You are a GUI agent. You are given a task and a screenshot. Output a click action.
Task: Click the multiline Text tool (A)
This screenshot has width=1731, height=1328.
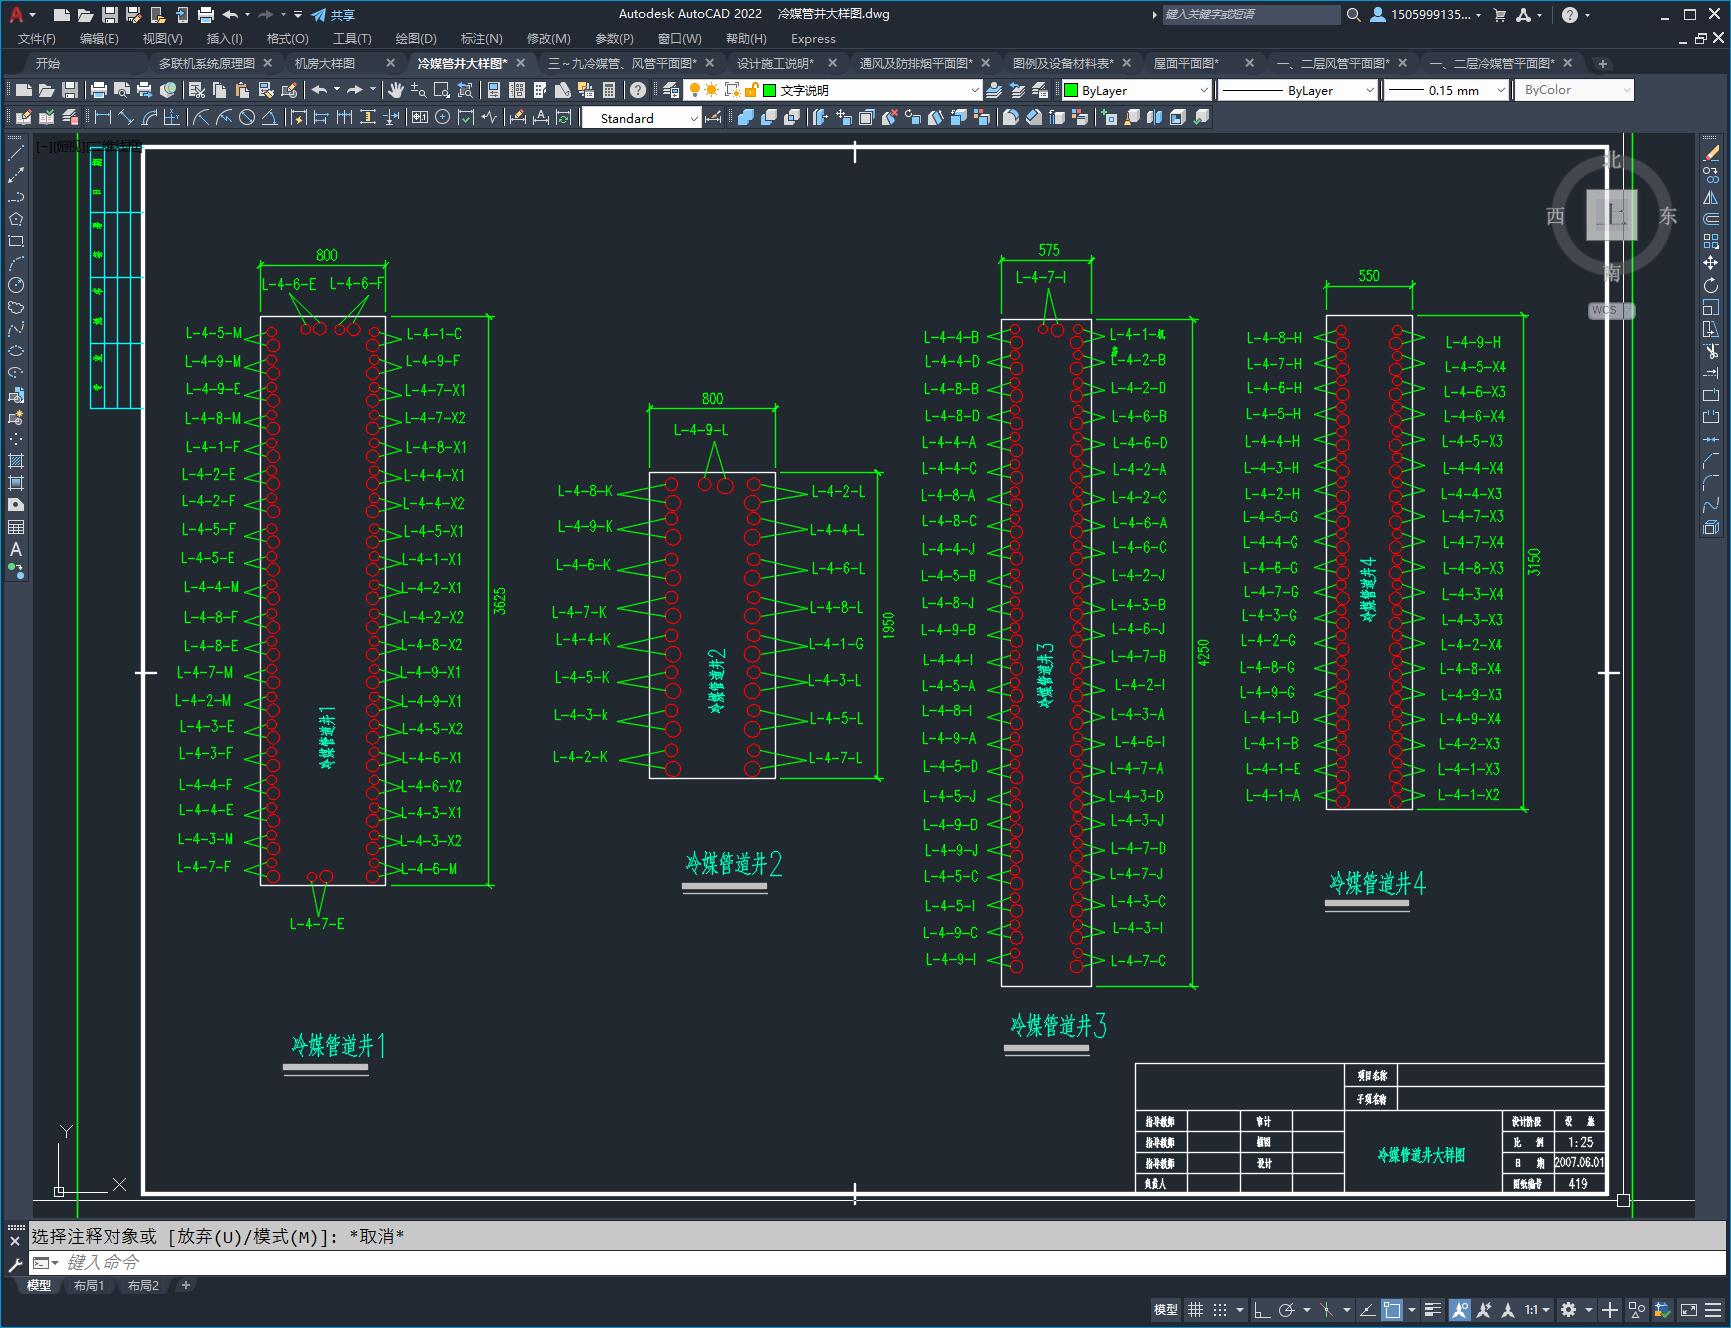click(x=16, y=549)
